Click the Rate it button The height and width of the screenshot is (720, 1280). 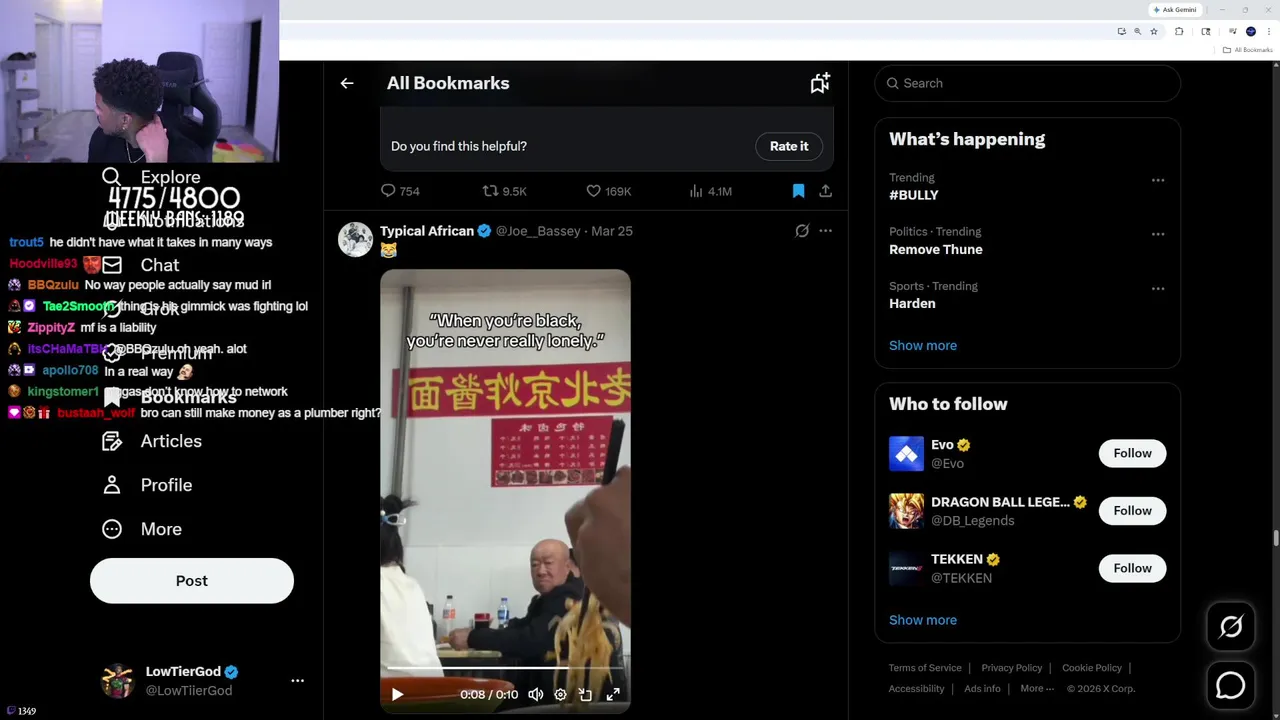point(789,146)
